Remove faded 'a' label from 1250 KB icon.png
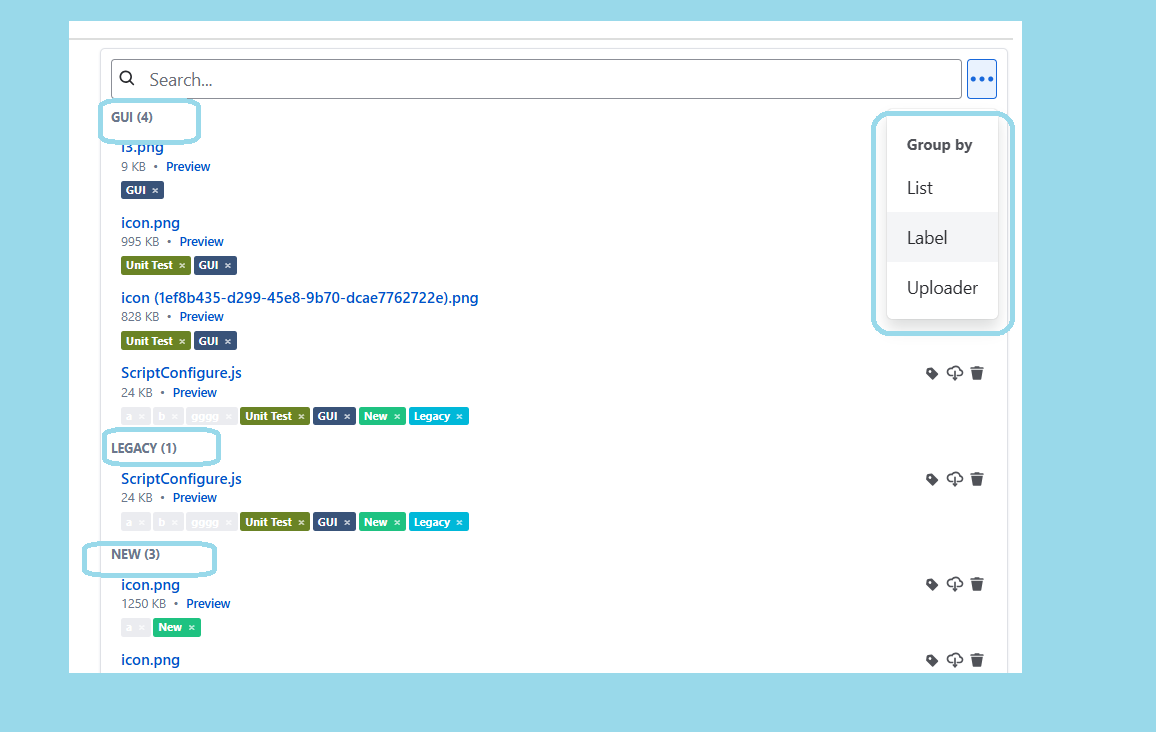This screenshot has height=732, width=1156. 142,628
